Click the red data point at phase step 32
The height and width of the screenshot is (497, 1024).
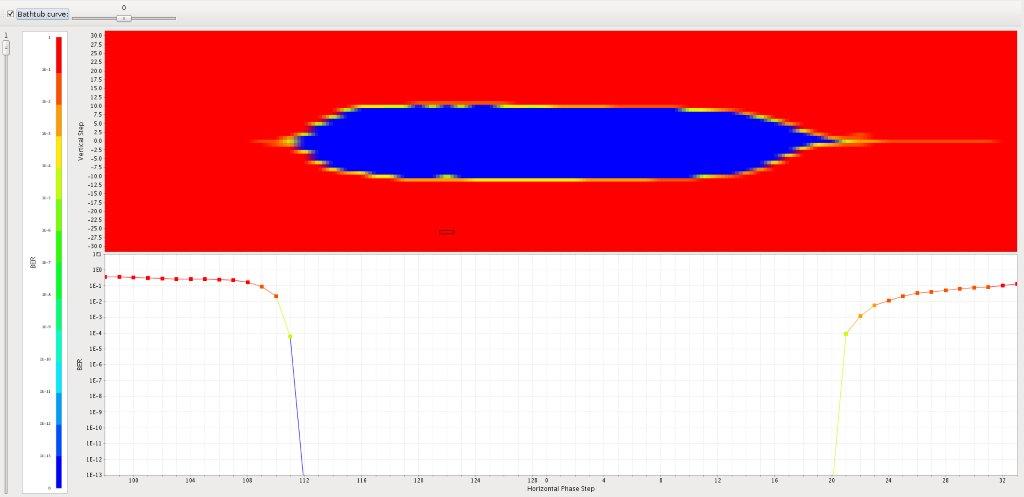1002,285
